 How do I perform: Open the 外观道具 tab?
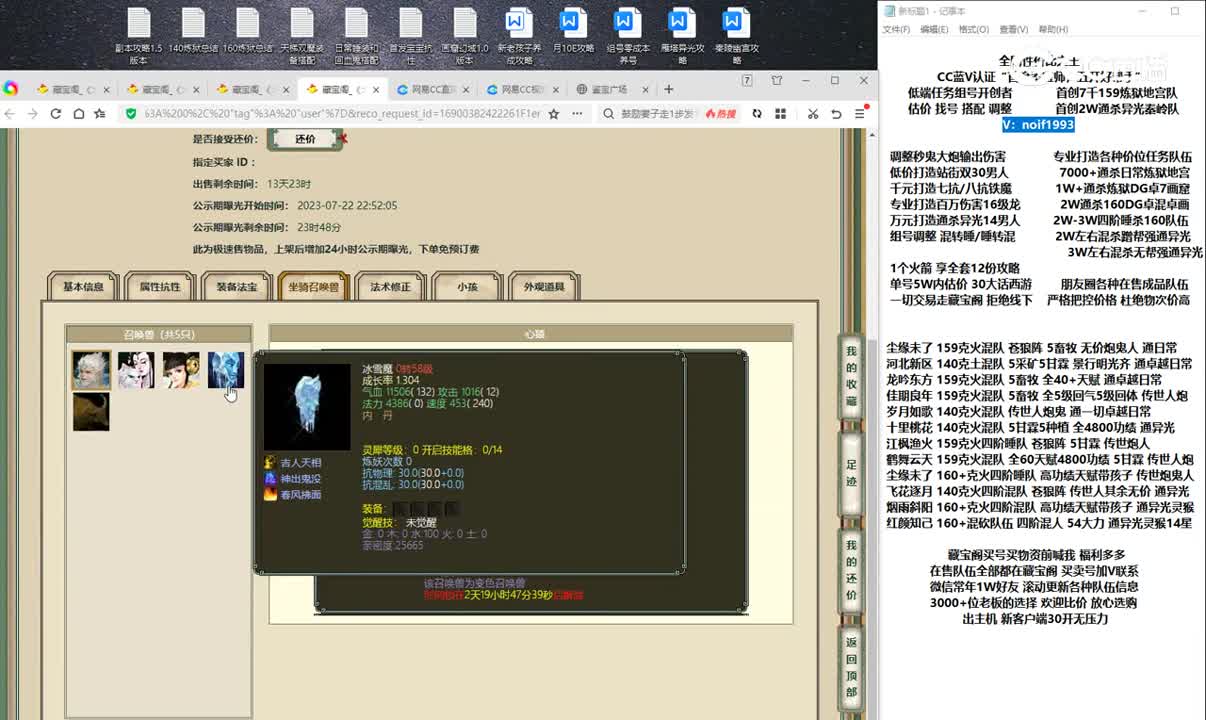(x=544, y=287)
